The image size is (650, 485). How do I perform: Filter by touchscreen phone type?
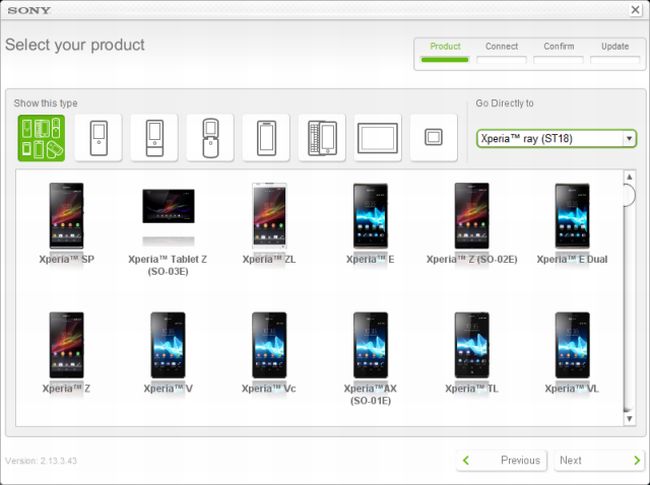click(x=266, y=138)
